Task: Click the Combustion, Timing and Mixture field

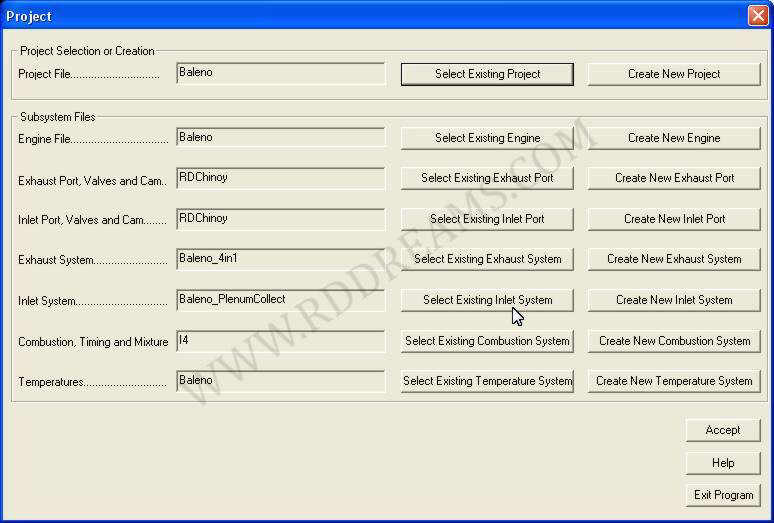Action: pos(280,341)
